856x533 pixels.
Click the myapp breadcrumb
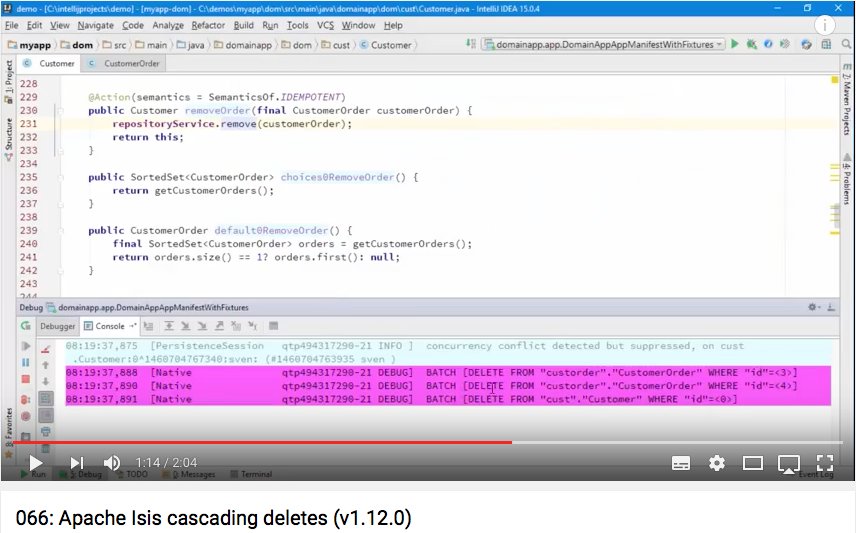pyautogui.click(x=29, y=45)
